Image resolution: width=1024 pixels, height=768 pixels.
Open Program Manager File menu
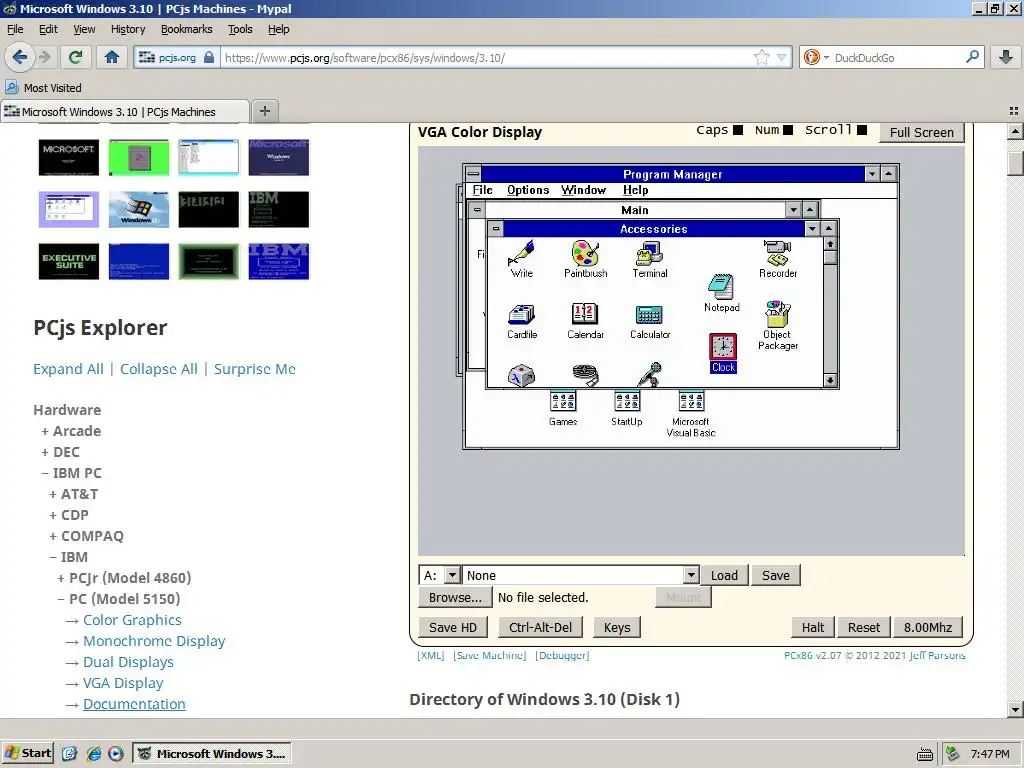coord(483,190)
